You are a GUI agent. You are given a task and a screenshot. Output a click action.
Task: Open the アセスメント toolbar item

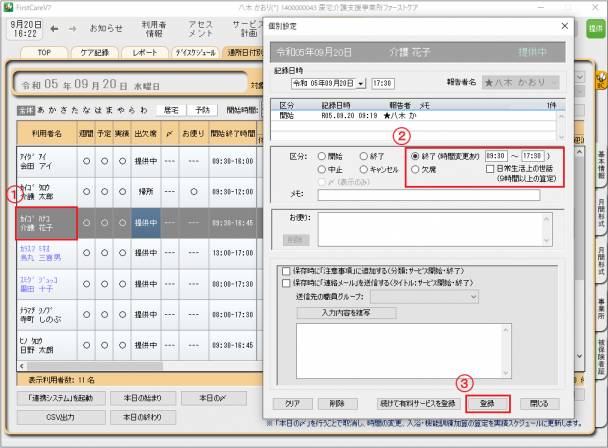click(200, 28)
